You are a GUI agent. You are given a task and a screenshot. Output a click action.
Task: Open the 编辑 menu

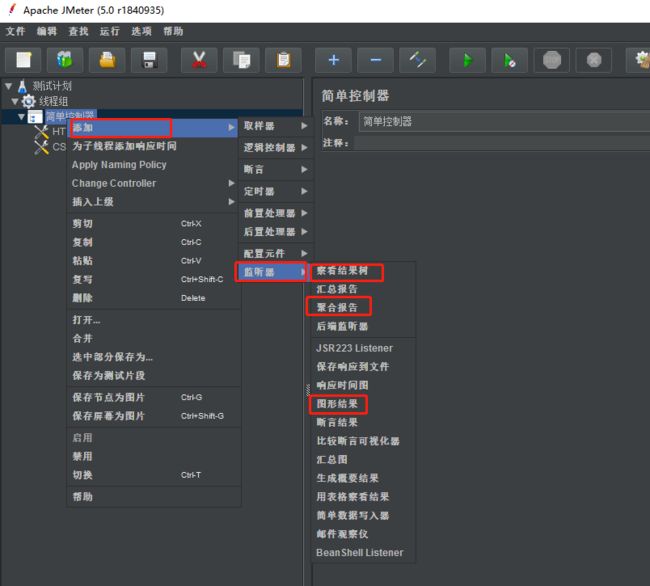pyautogui.click(x=47, y=31)
